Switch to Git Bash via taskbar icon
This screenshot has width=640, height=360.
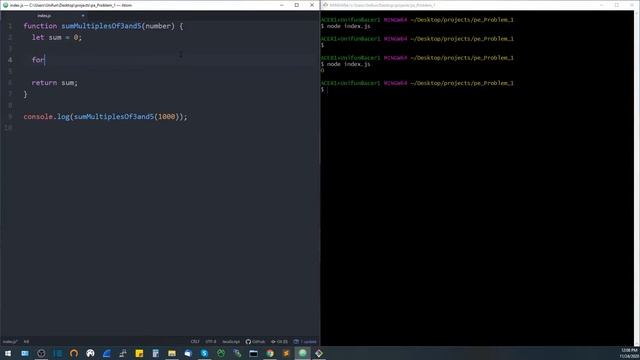319,353
